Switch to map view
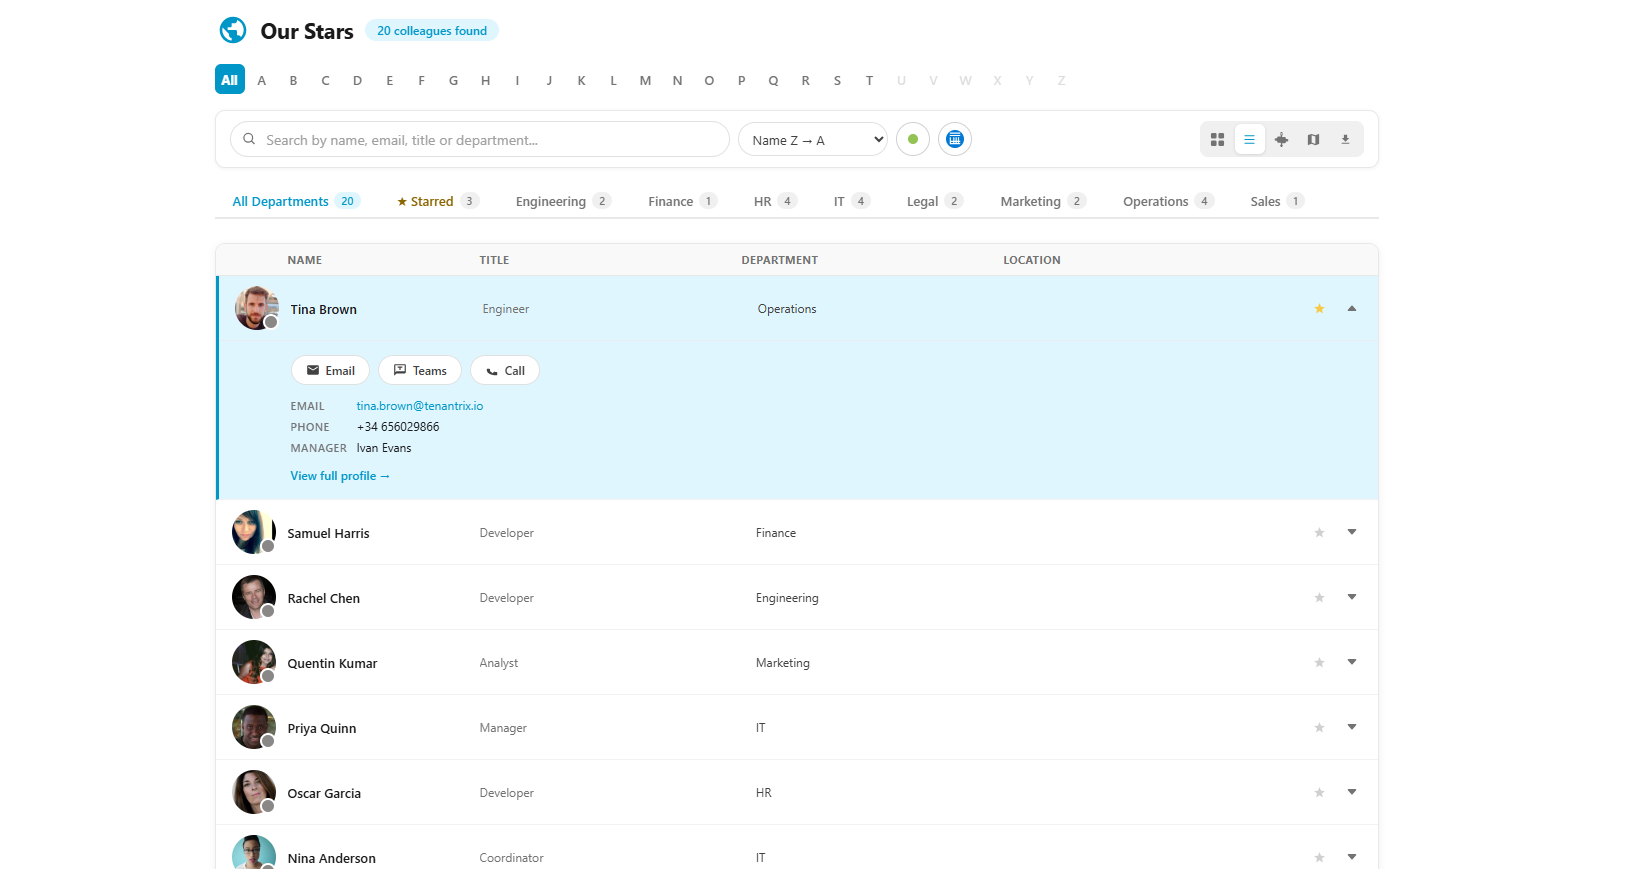Viewport: 1640px width, 869px height. [1313, 140]
